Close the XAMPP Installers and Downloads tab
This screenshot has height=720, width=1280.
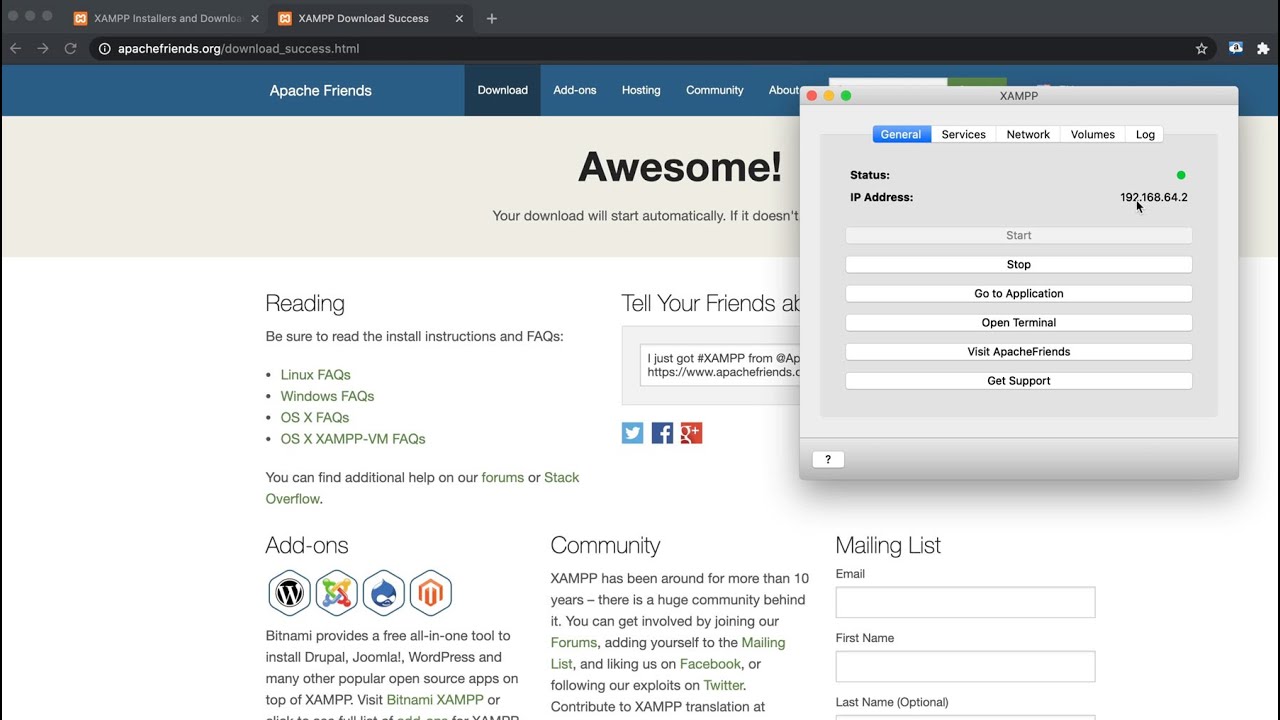tap(255, 18)
